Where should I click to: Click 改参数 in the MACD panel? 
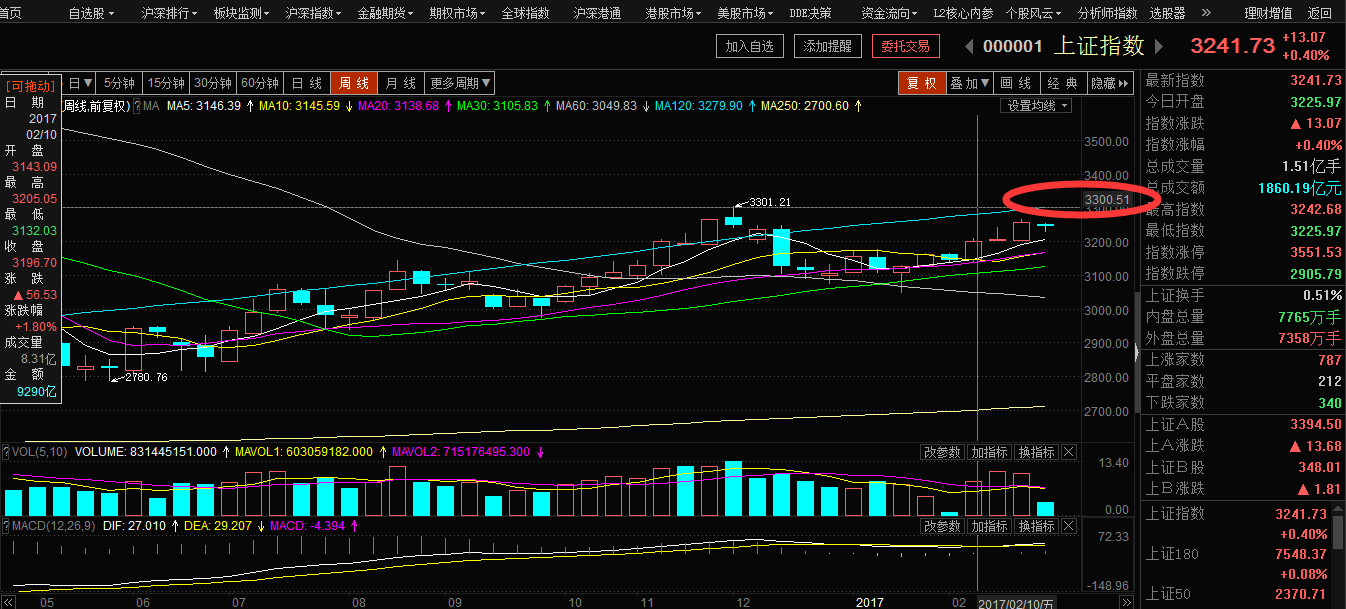pyautogui.click(x=942, y=525)
